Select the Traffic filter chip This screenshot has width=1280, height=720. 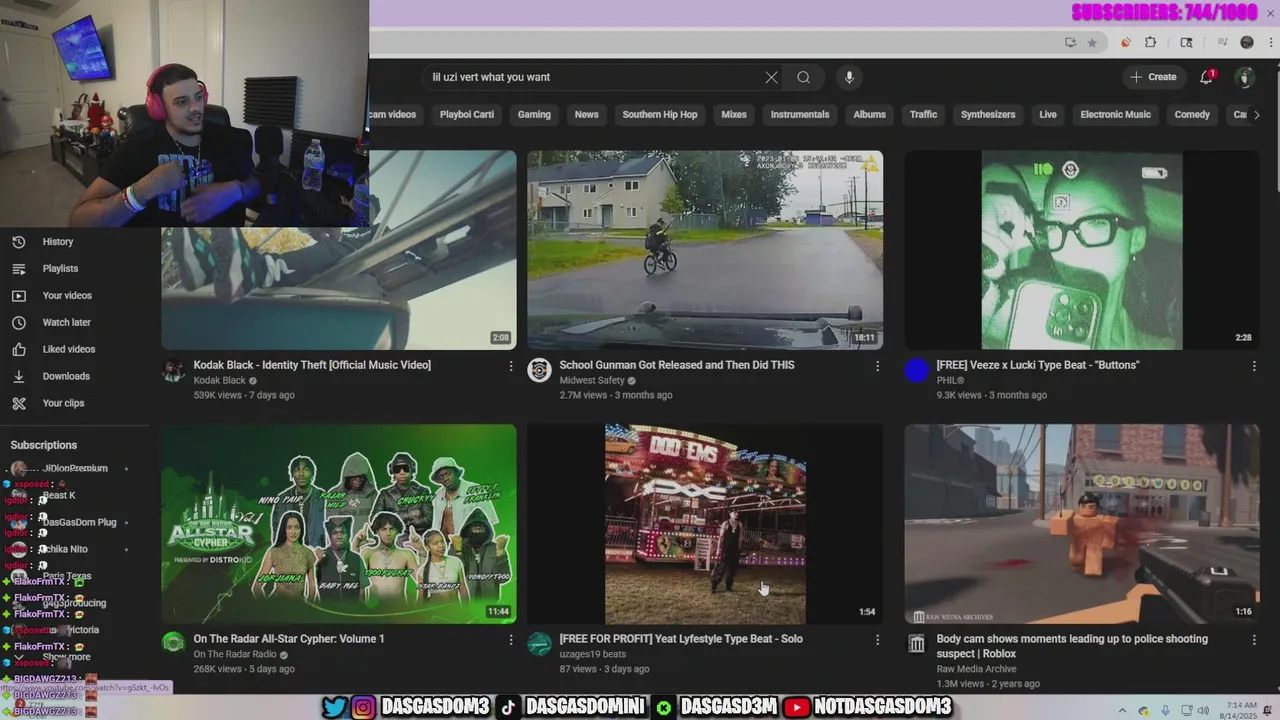coord(923,115)
